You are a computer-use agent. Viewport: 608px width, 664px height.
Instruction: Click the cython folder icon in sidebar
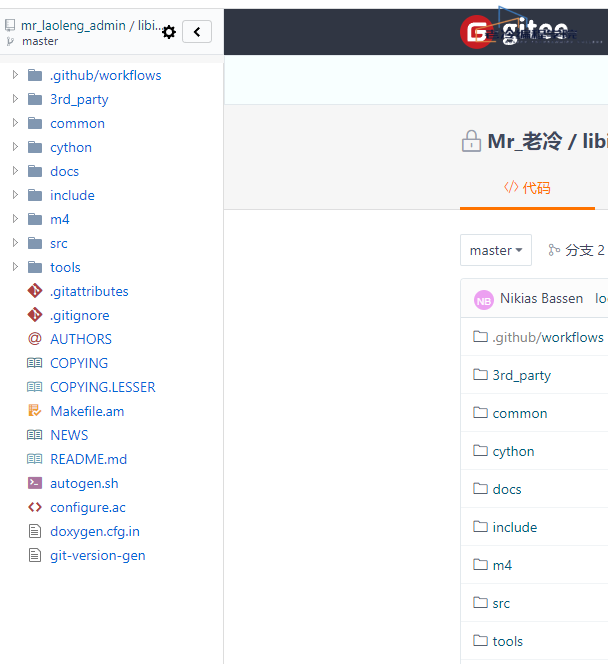35,147
